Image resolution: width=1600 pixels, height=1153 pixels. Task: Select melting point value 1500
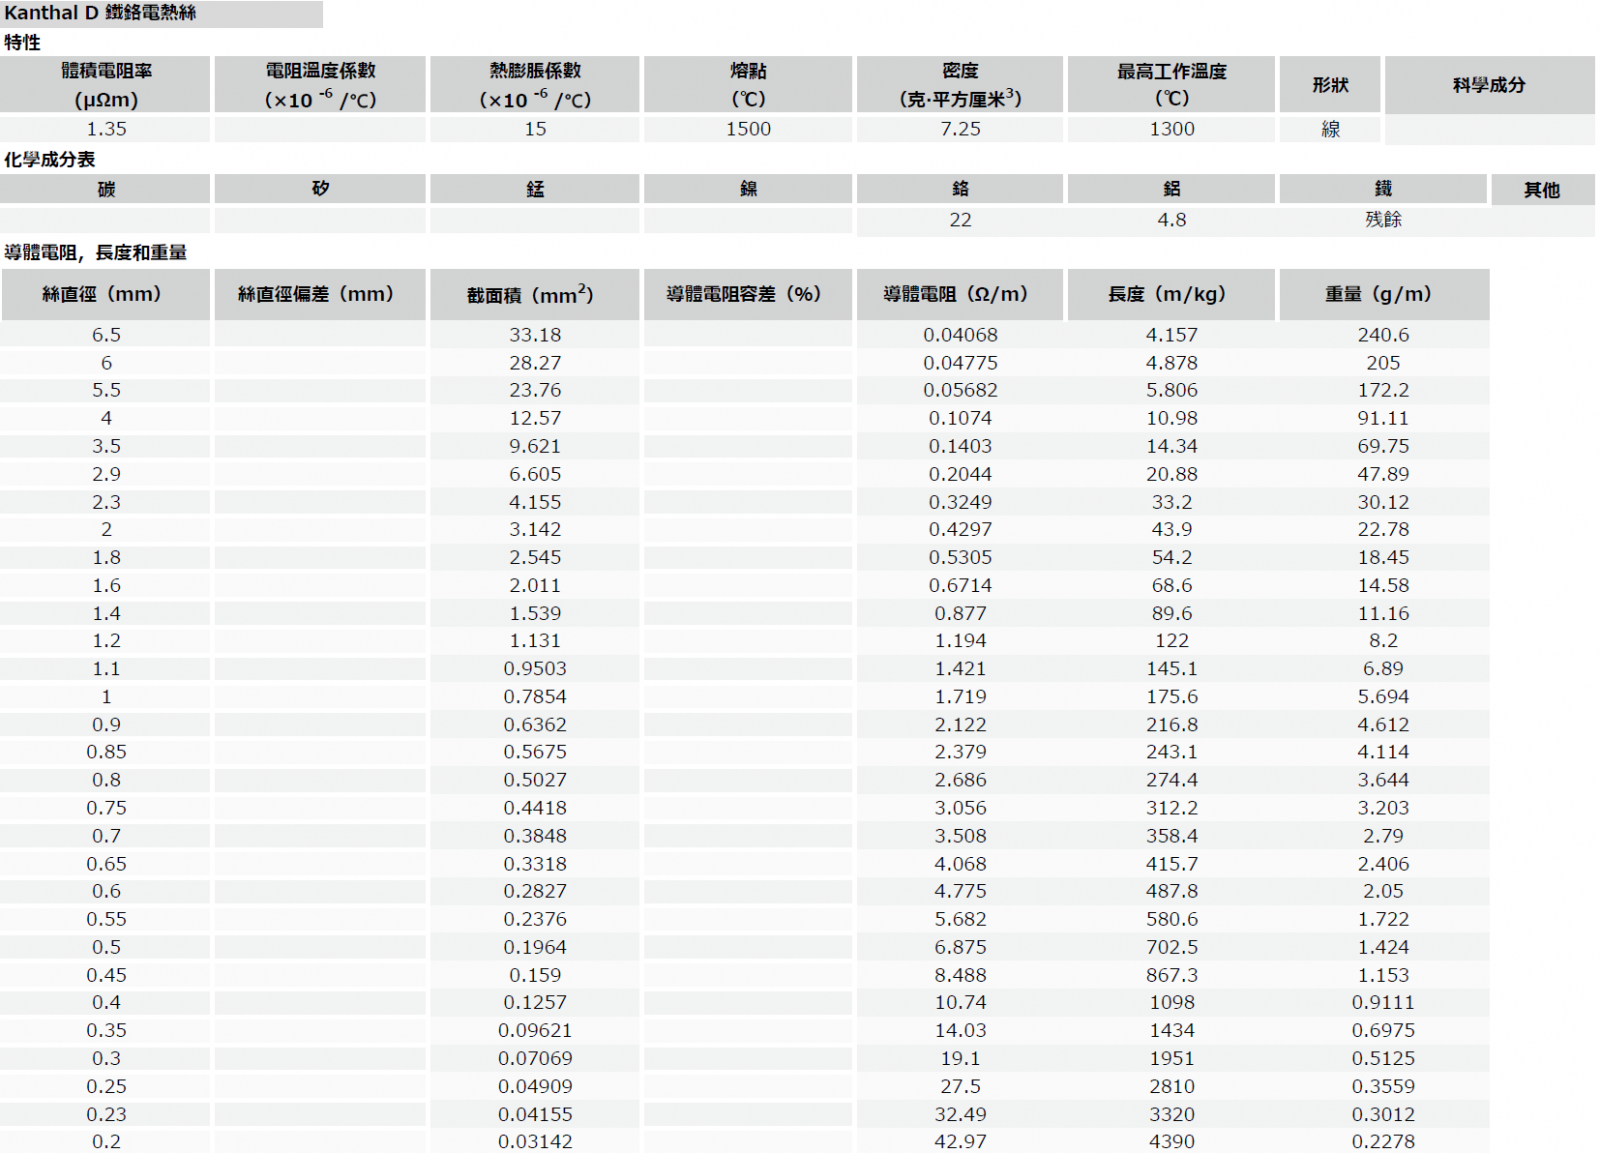click(748, 129)
